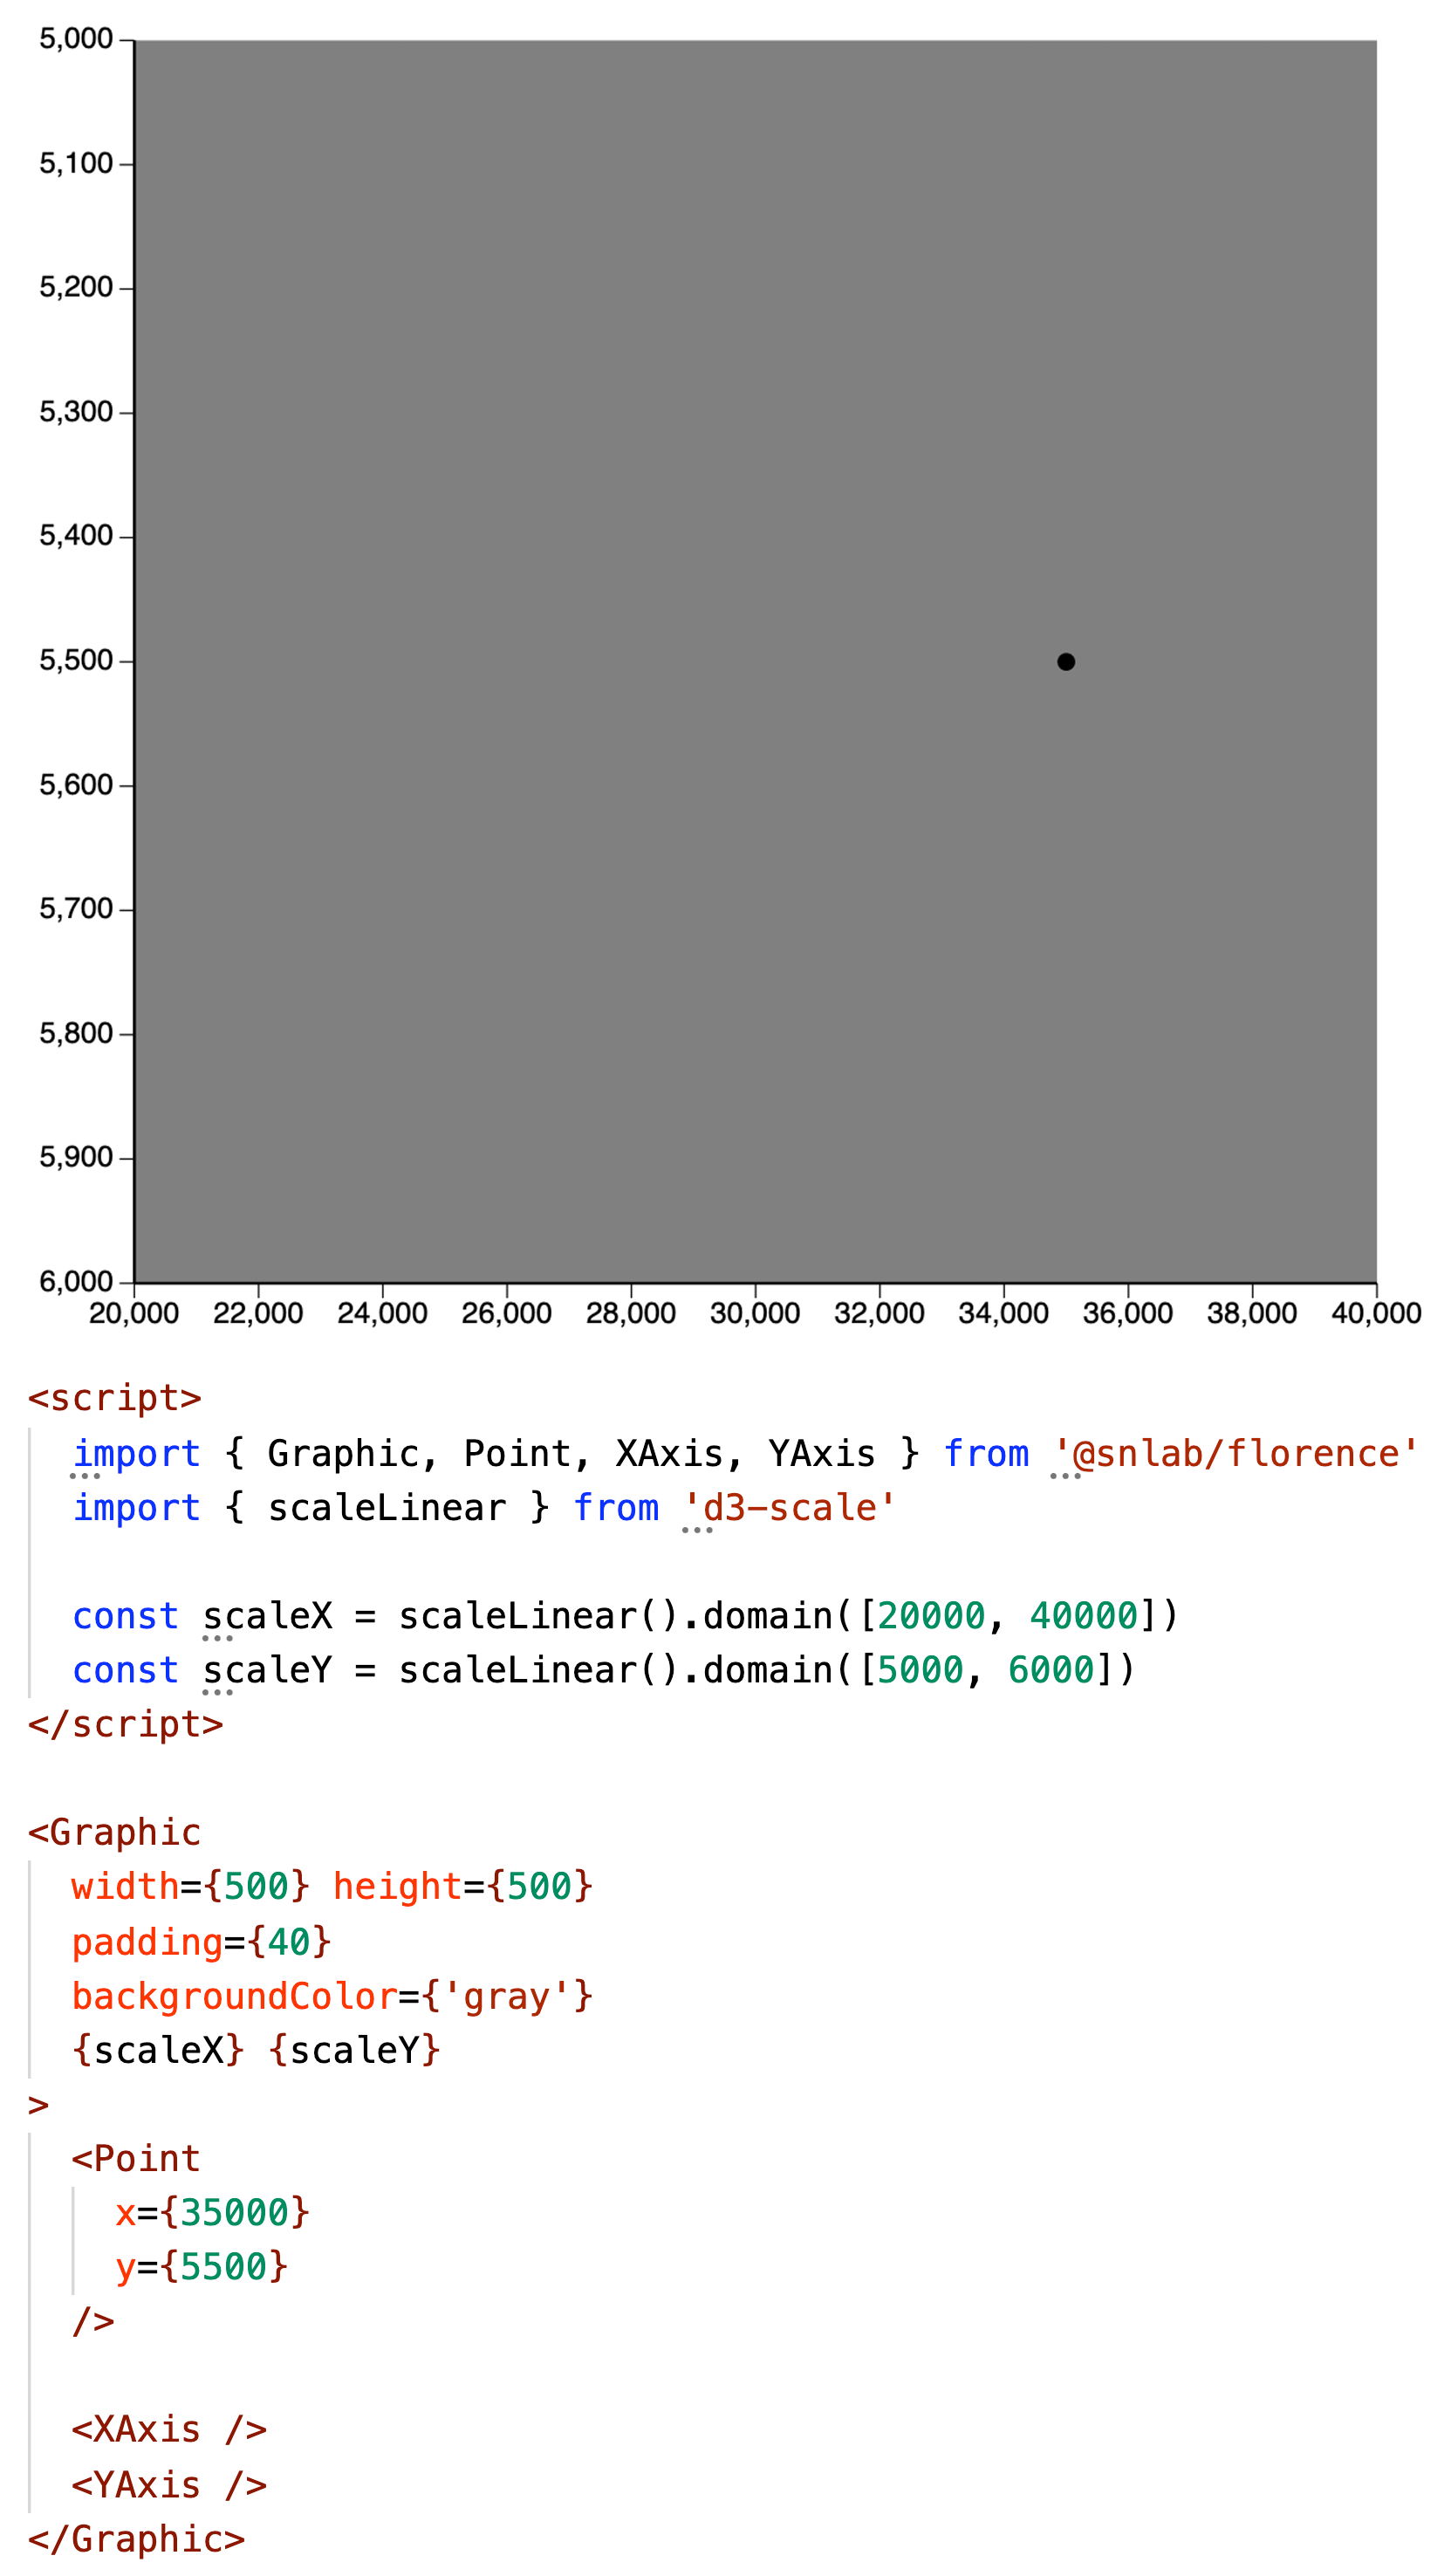
Task: Click the black data point in the chart
Action: [x=1066, y=662]
